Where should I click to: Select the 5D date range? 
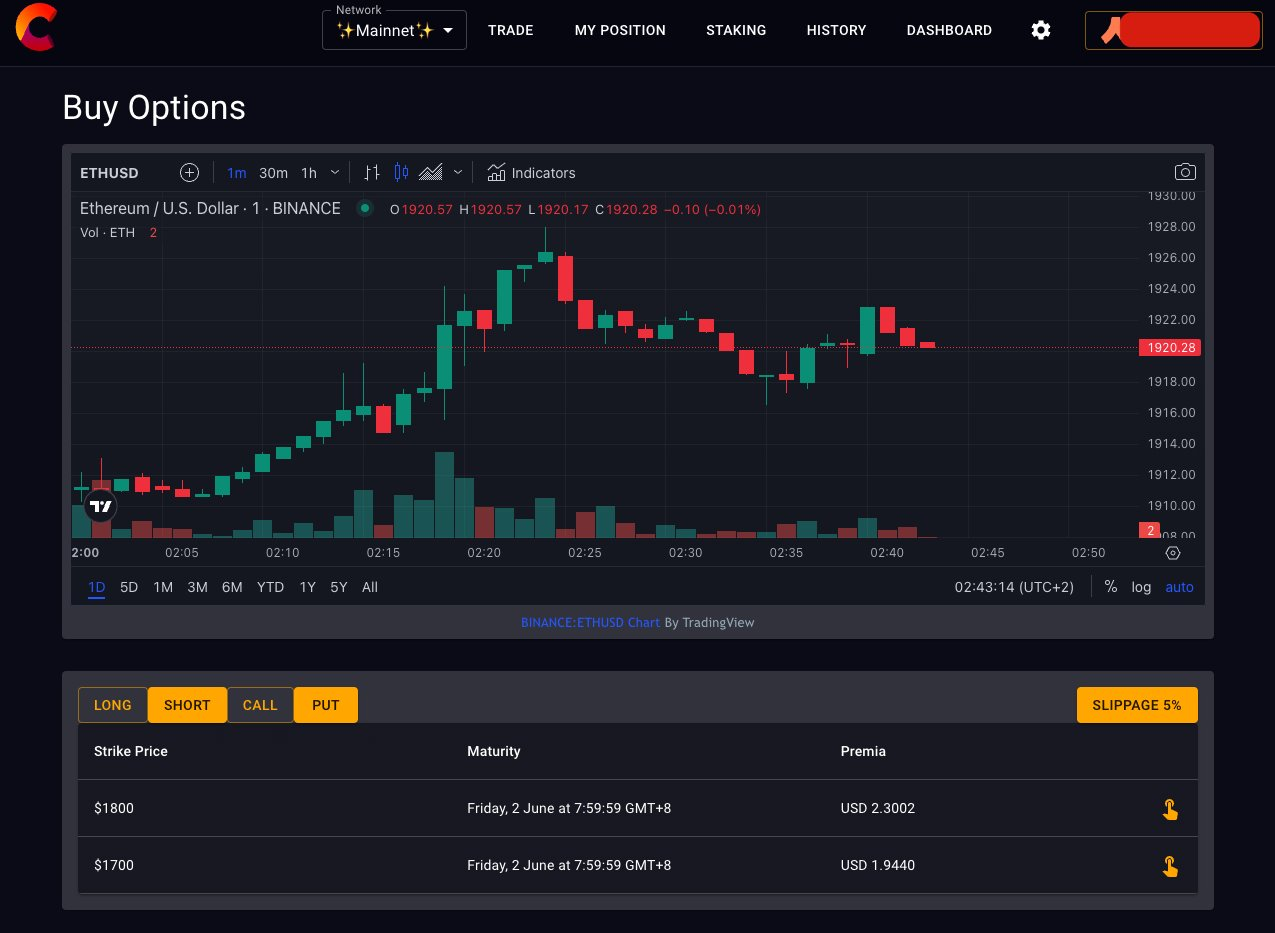click(129, 587)
